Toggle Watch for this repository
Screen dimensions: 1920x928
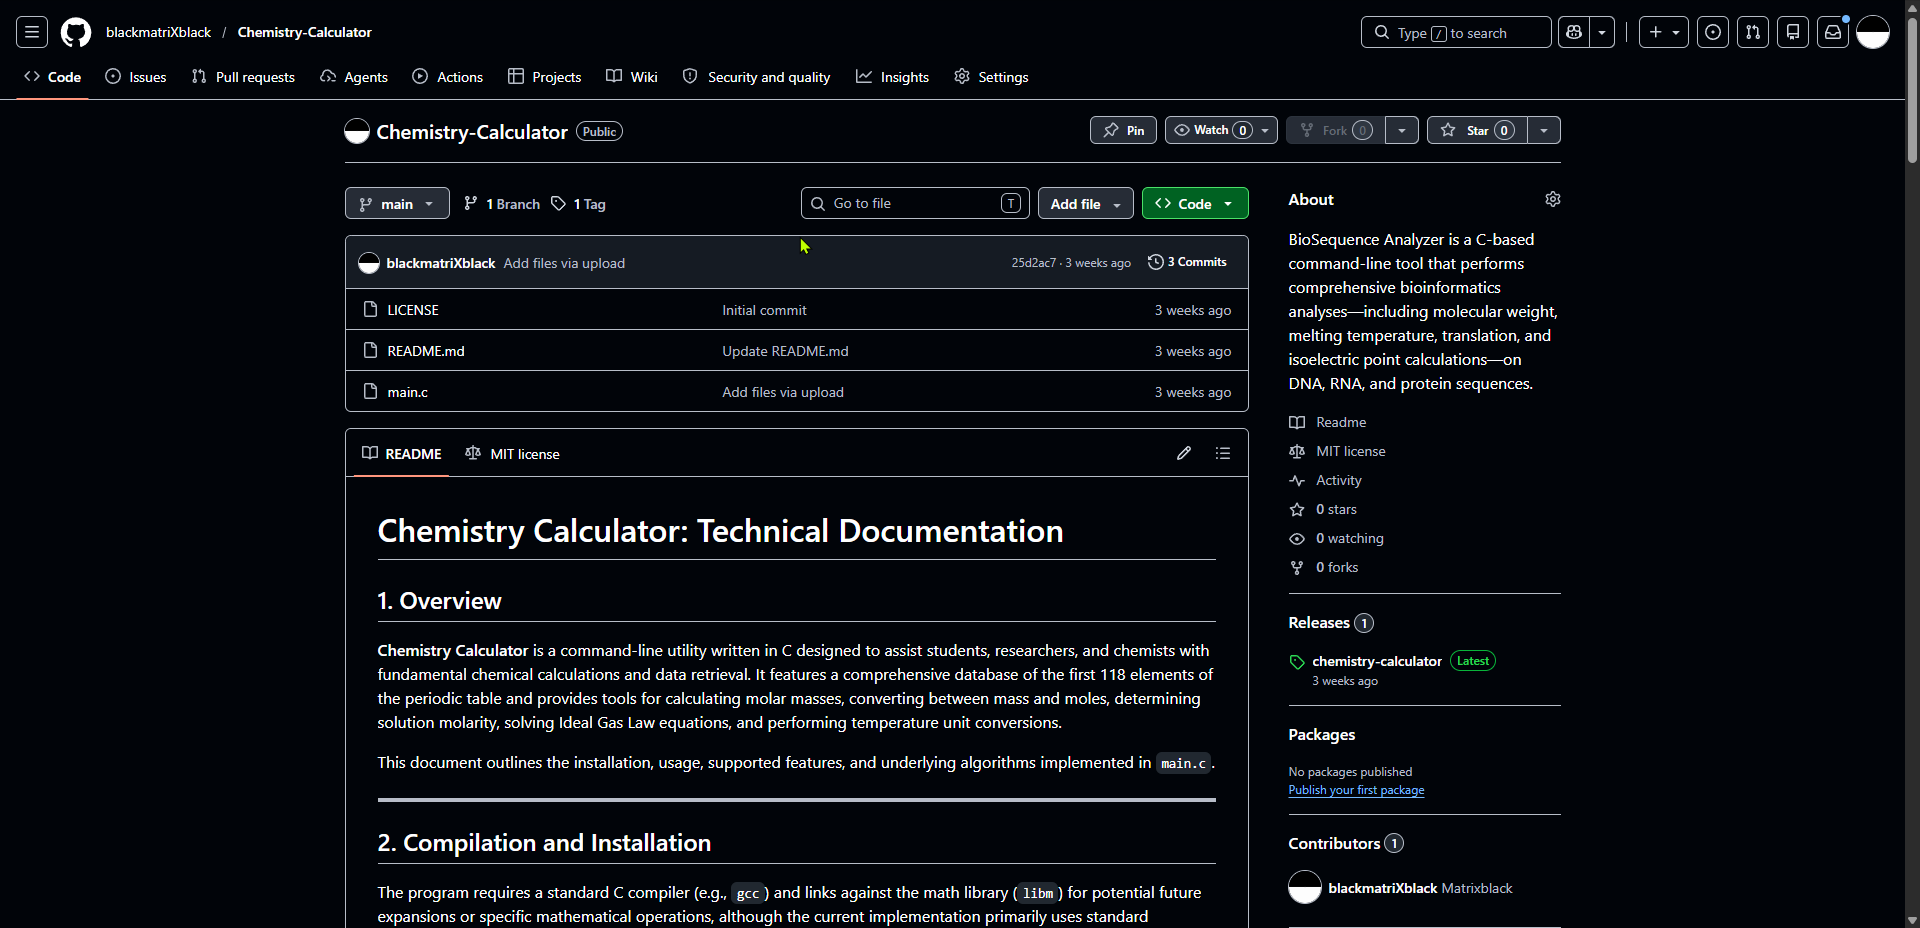tap(1221, 130)
